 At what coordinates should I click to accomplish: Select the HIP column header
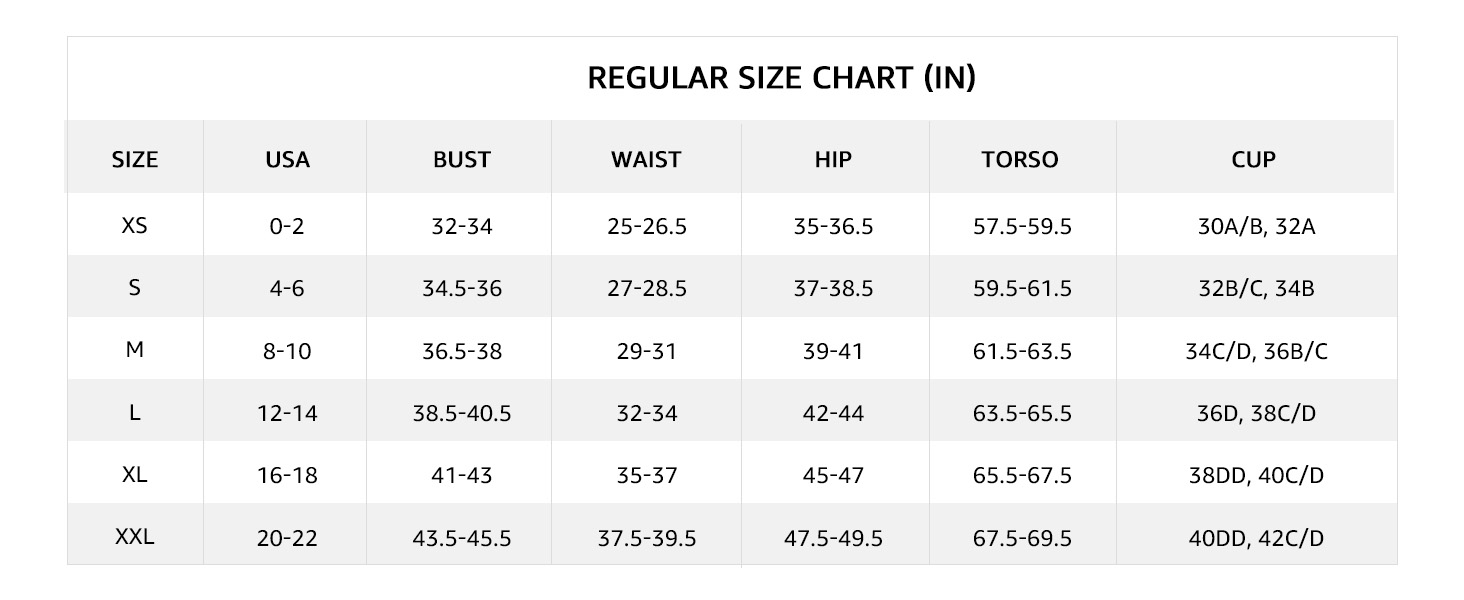pos(833,159)
